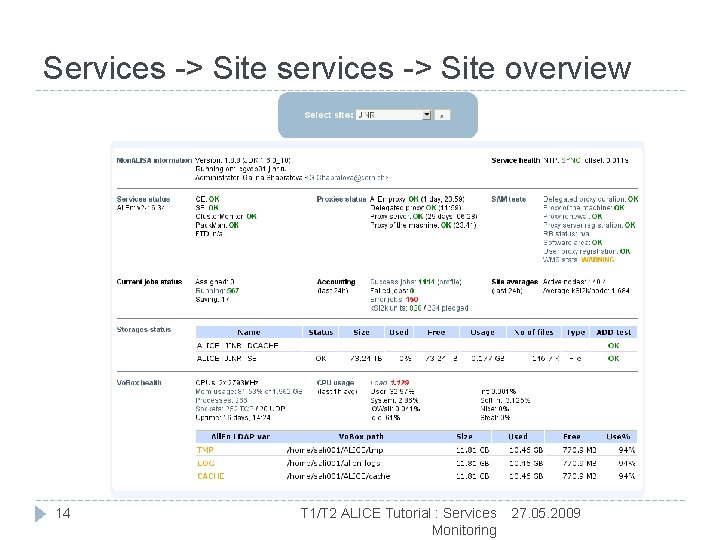Click the ADD test column header

point(613,332)
